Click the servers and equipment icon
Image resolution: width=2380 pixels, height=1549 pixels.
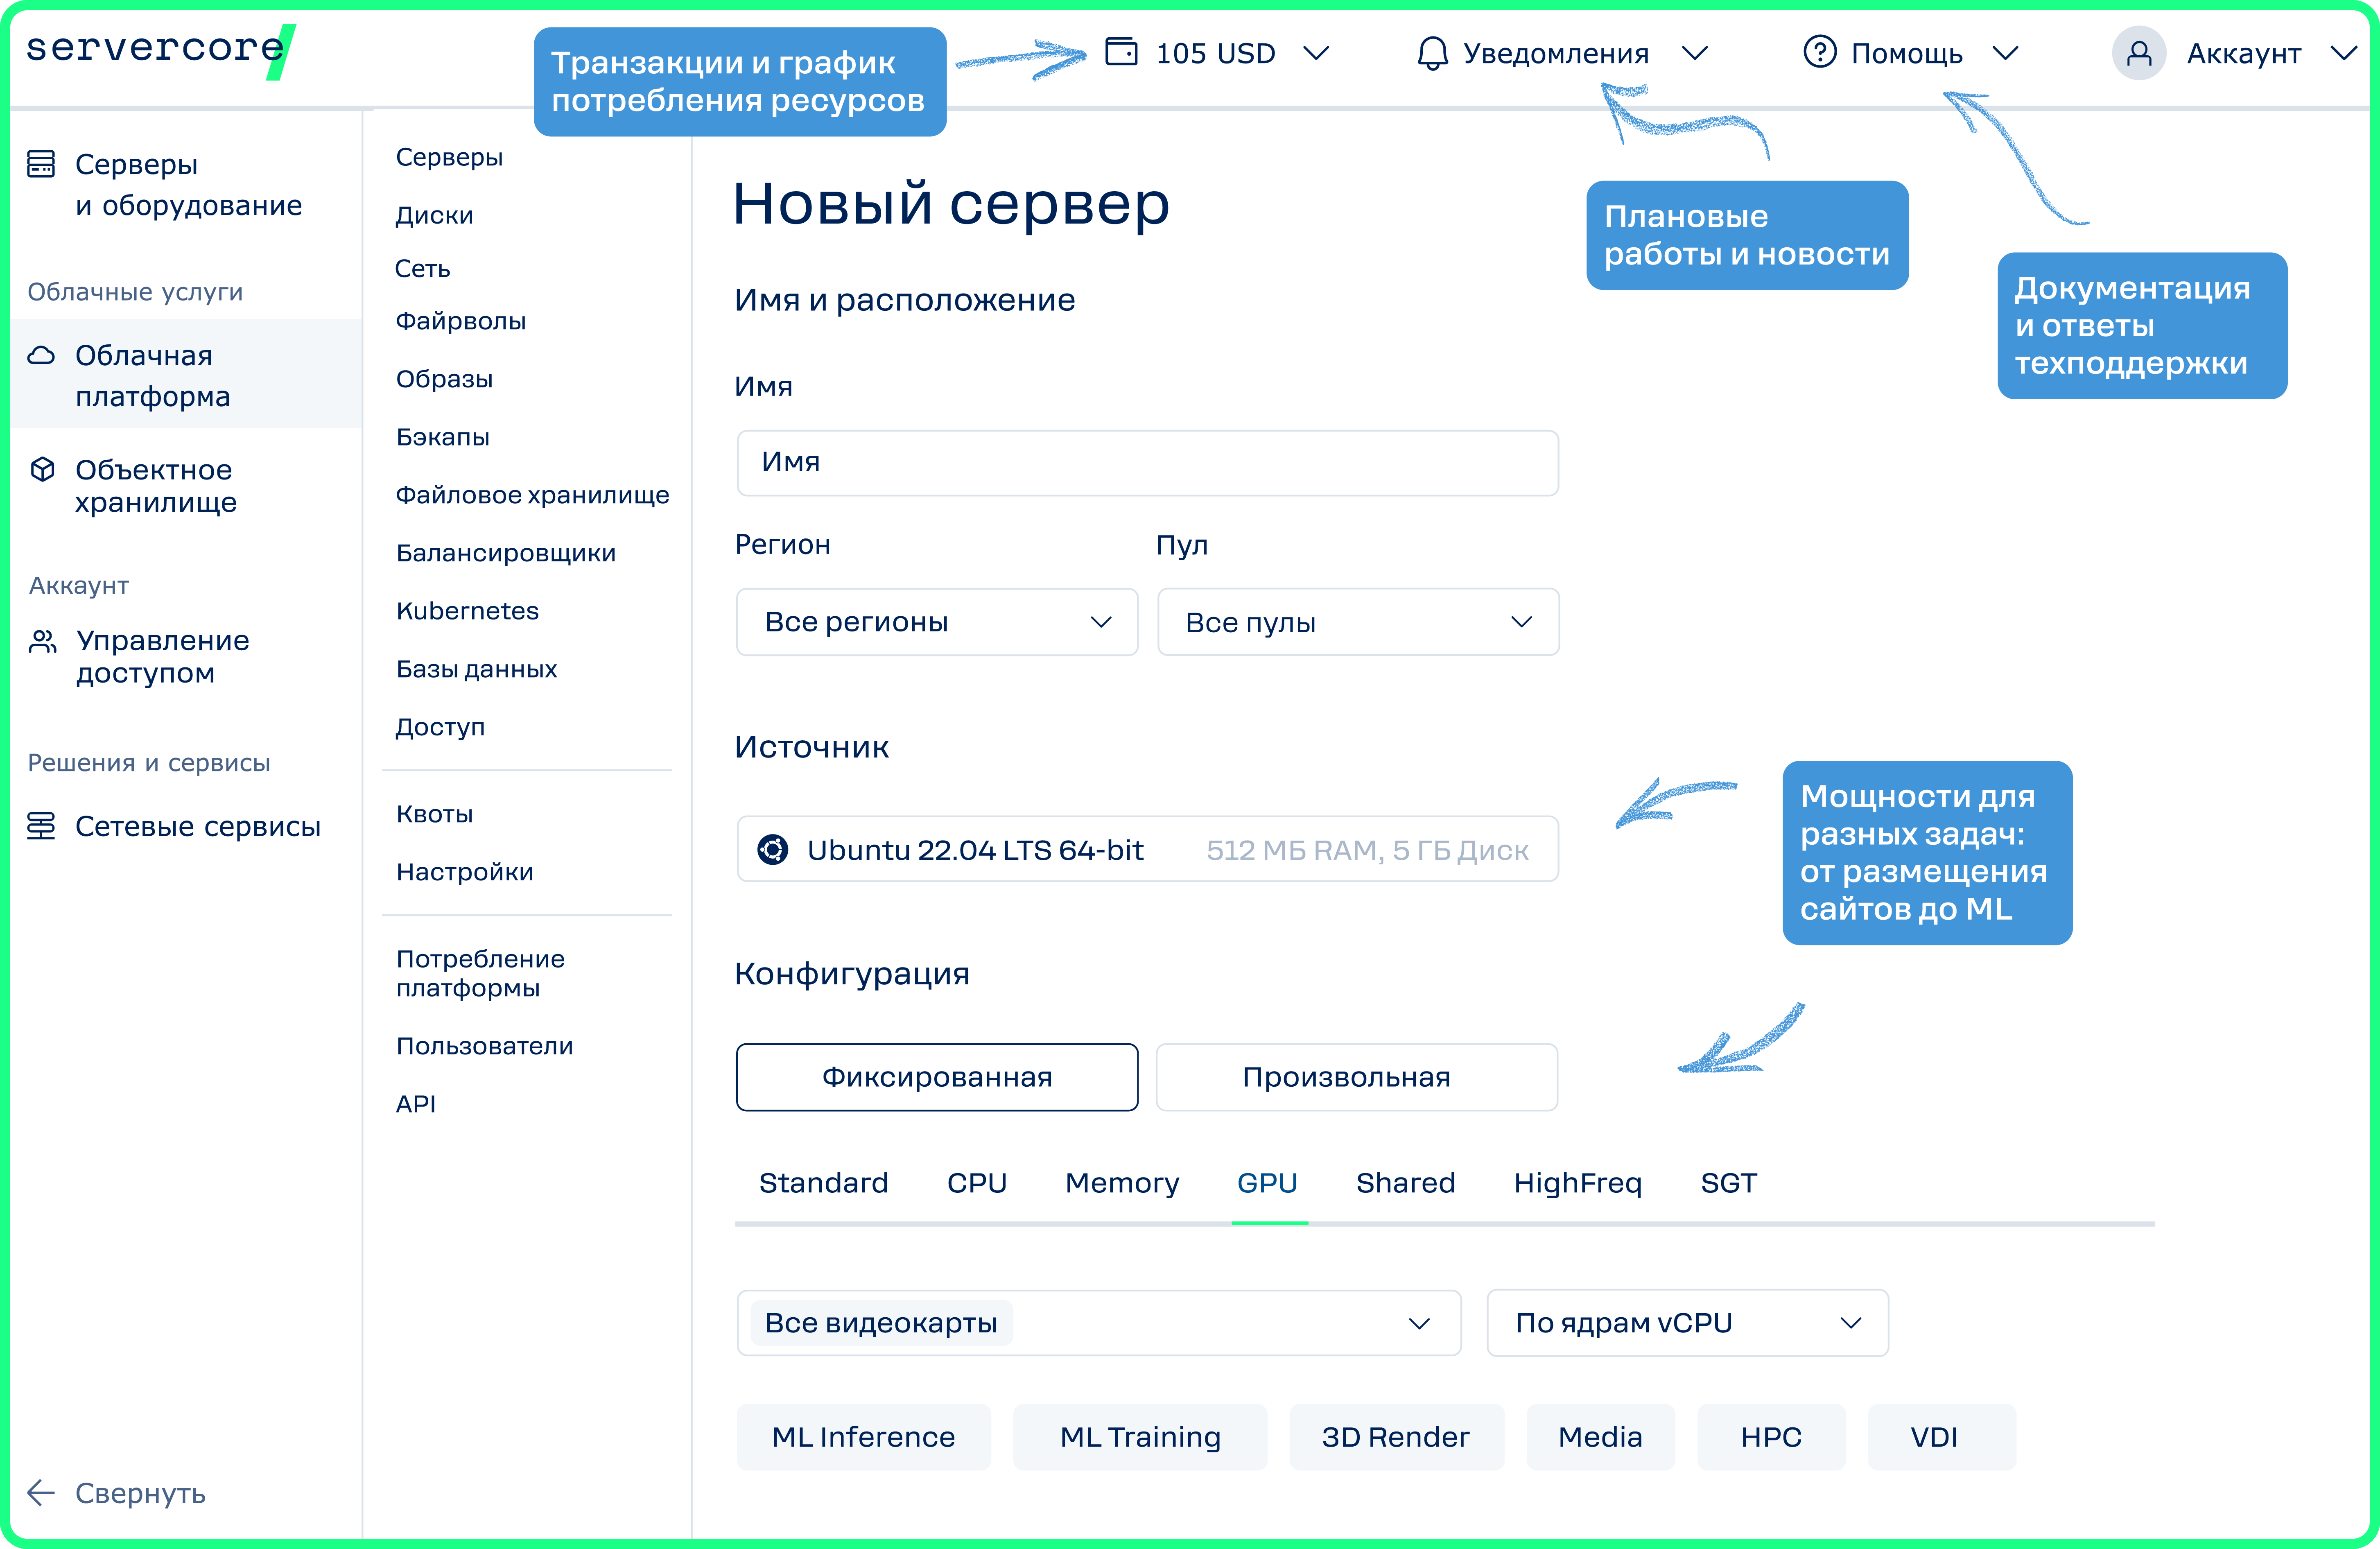pyautogui.click(x=41, y=164)
